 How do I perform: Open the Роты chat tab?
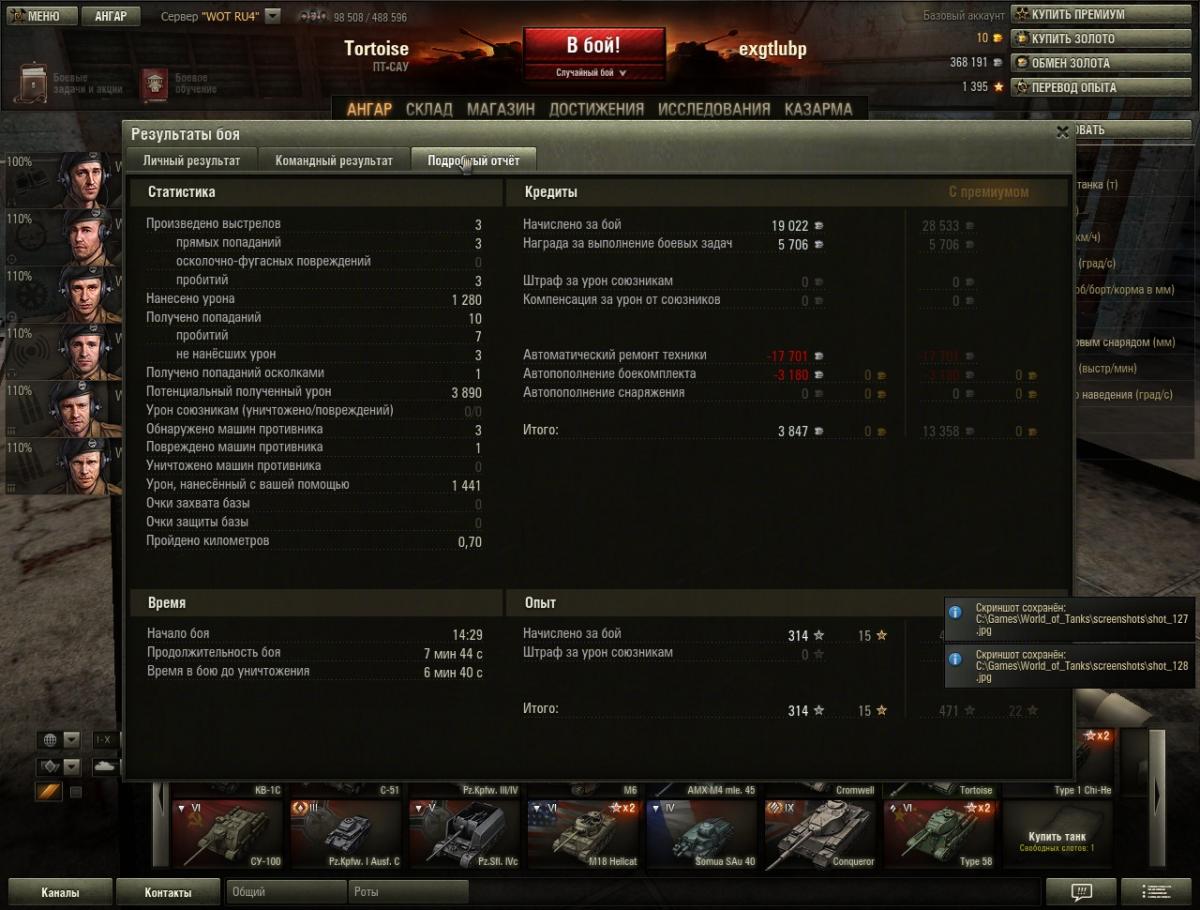click(408, 892)
